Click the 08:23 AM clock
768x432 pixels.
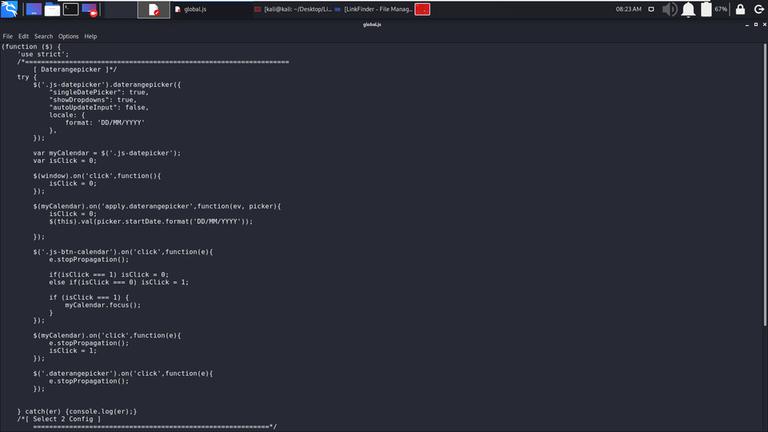coord(628,9)
